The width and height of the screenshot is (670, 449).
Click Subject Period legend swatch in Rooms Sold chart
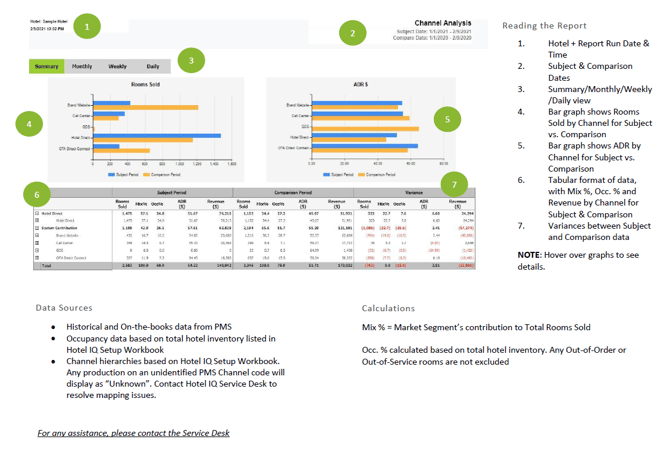[x=110, y=174]
